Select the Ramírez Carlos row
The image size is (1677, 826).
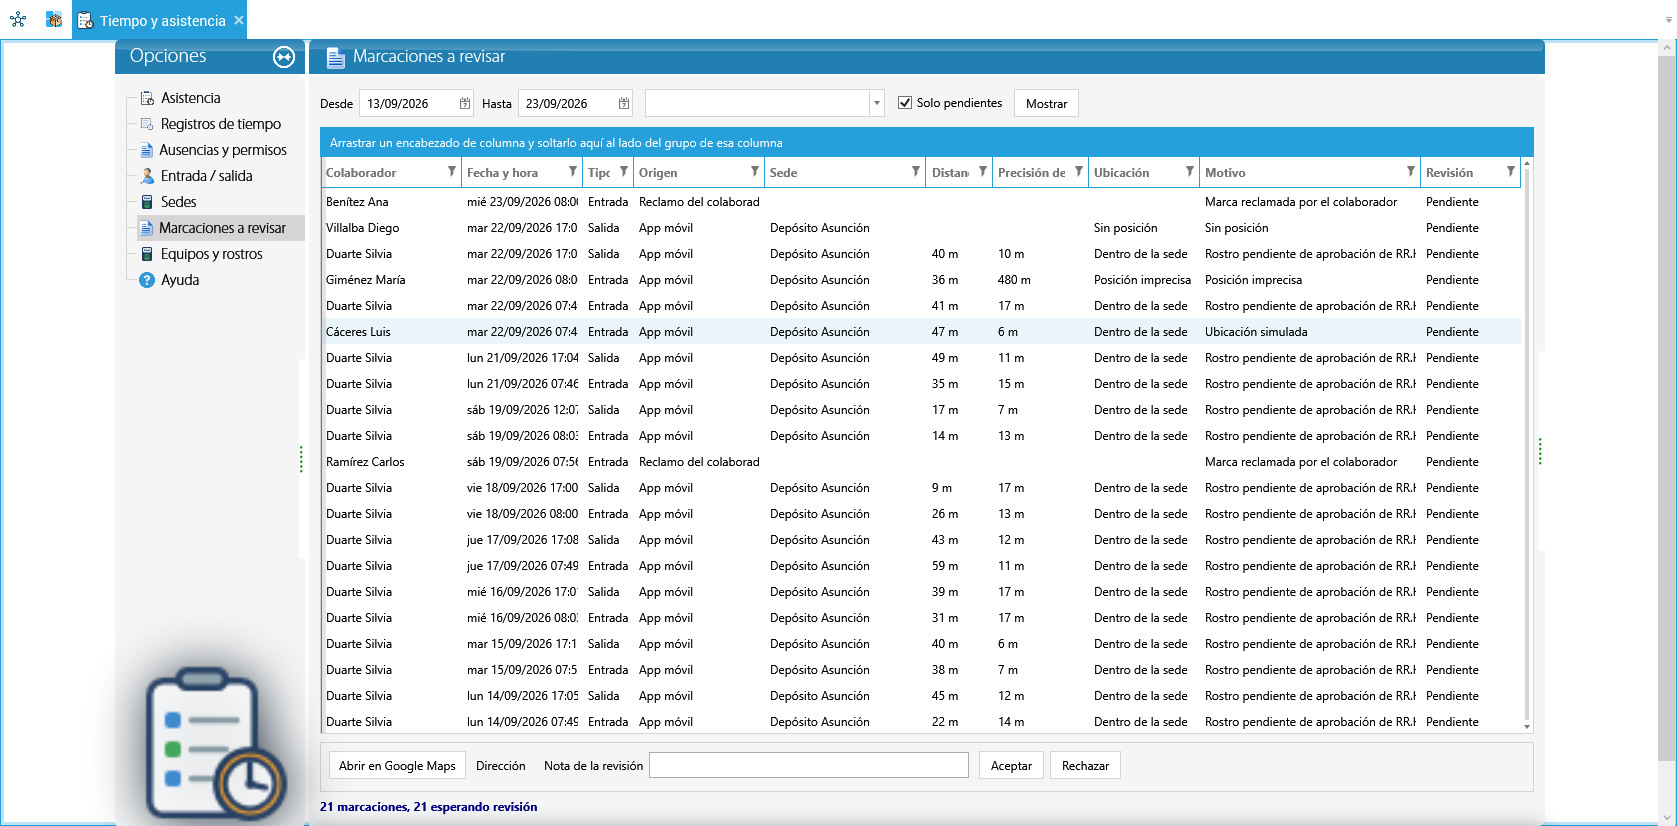coord(921,462)
